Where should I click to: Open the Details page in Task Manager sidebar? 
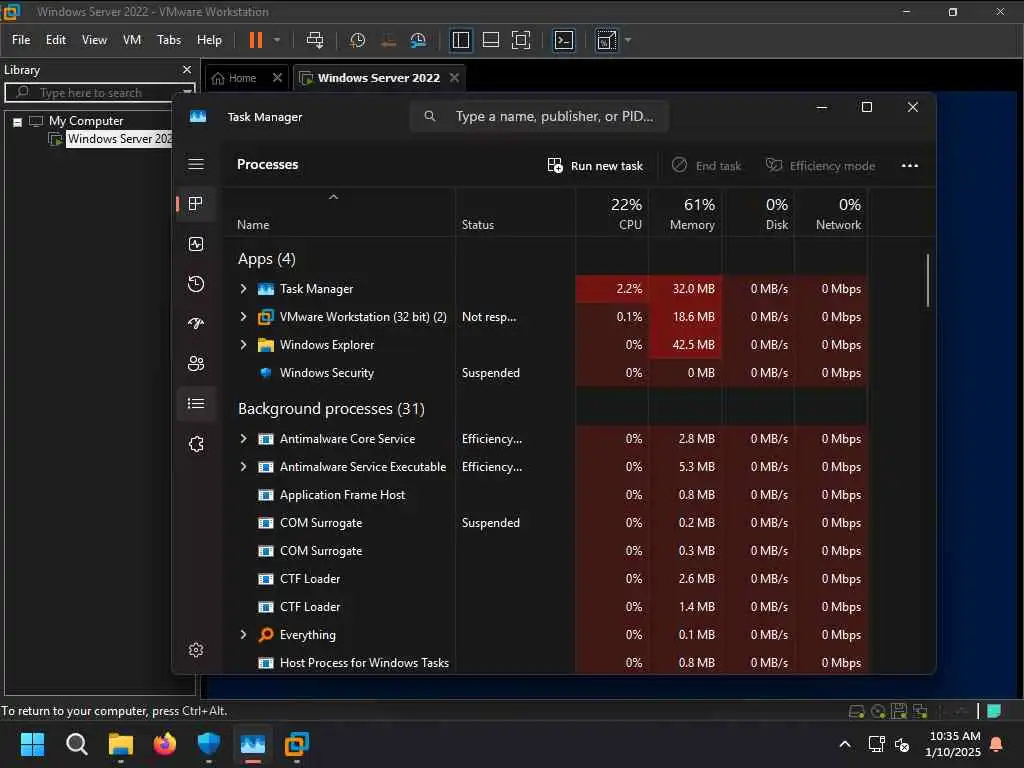coord(196,404)
